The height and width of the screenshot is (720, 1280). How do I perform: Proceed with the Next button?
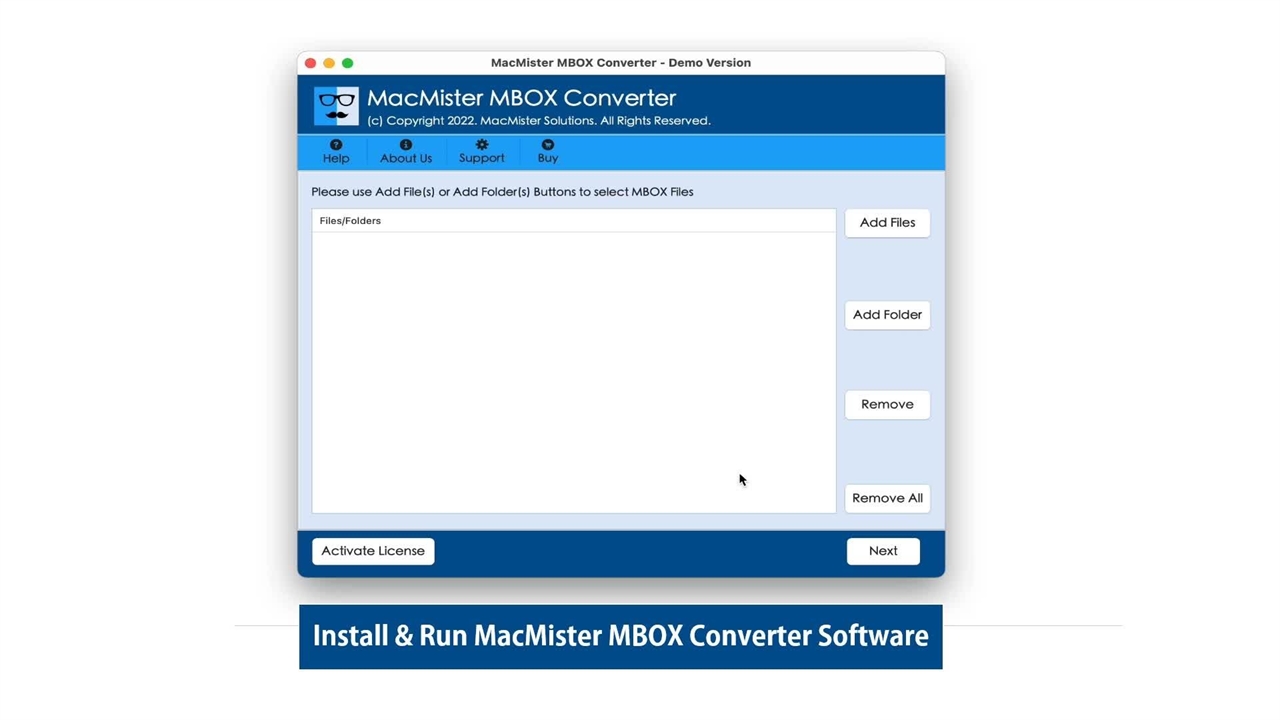click(x=883, y=551)
